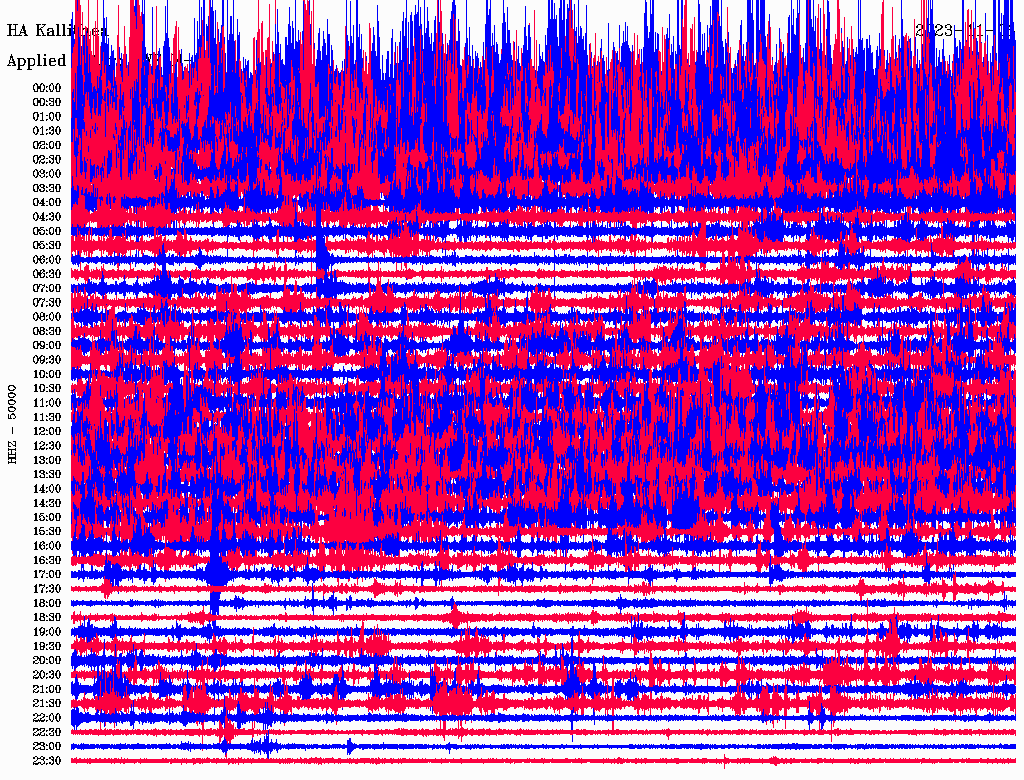Viewport: 1024px width, 780px height.
Task: Click the 09:30 time label
Action: (47, 360)
